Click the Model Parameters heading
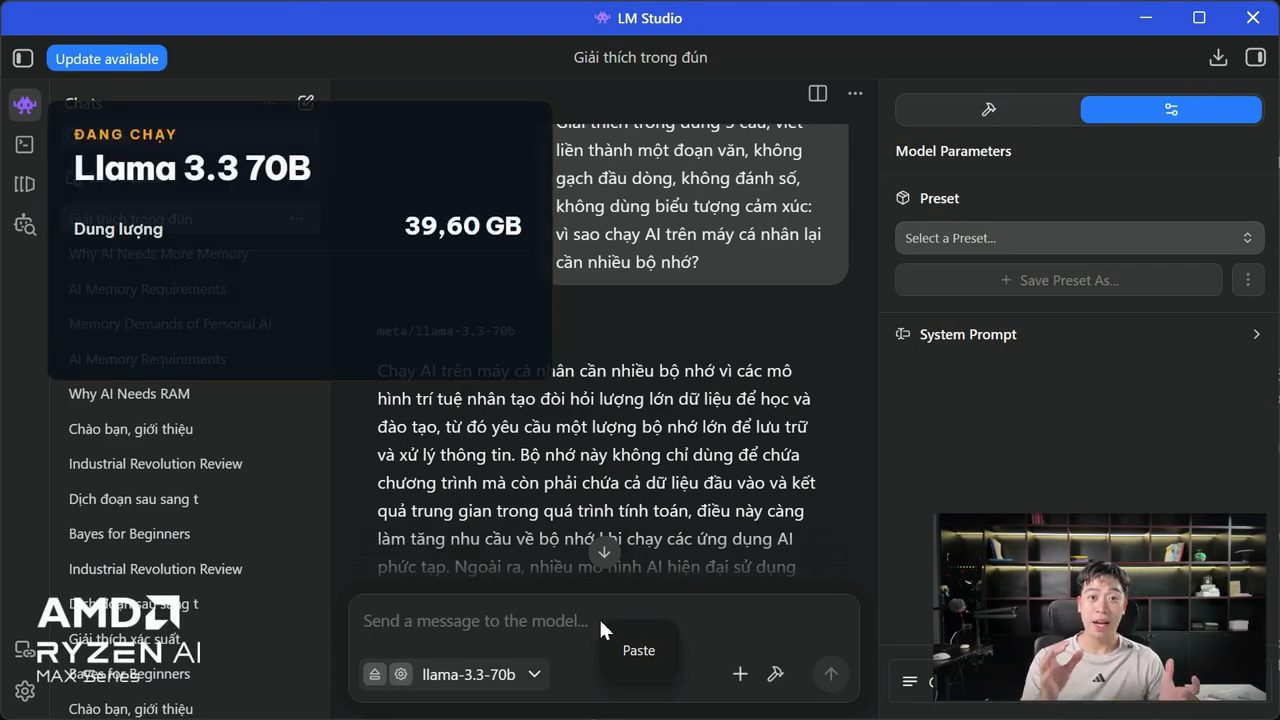This screenshot has width=1280, height=720. pos(953,151)
